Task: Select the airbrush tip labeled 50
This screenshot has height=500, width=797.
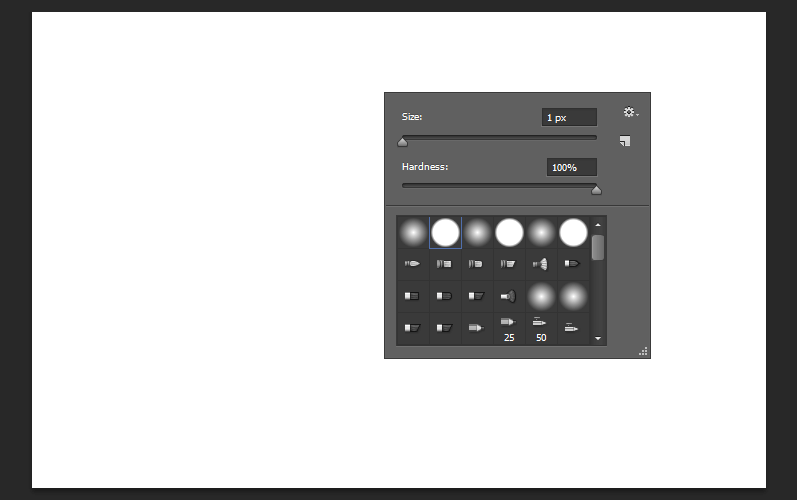Action: (x=541, y=329)
